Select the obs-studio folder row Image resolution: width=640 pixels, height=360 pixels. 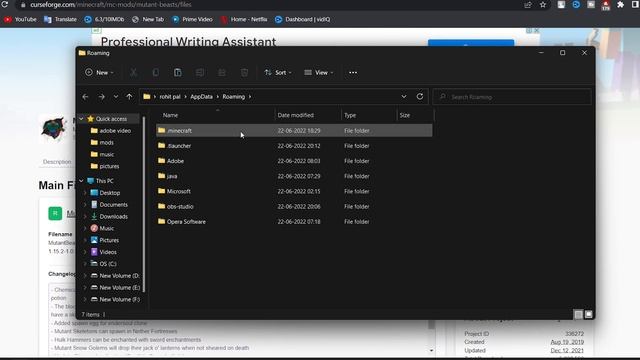pyautogui.click(x=294, y=207)
